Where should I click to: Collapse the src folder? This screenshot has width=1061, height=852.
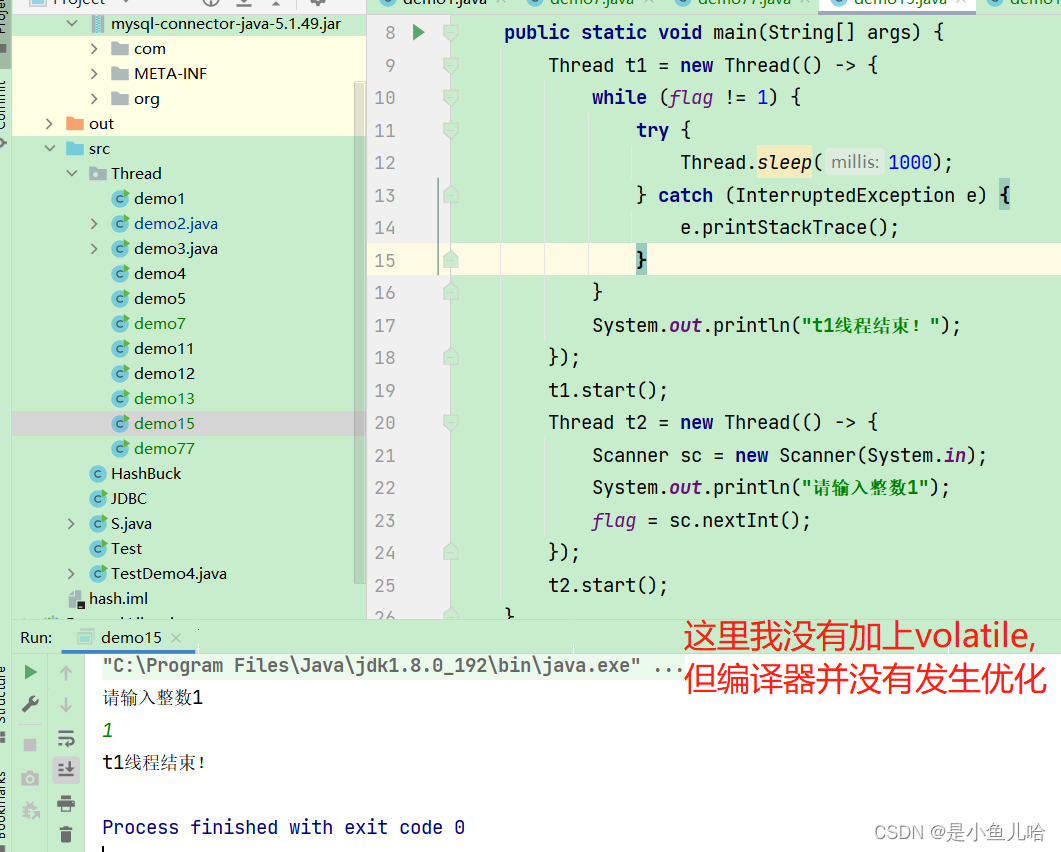point(49,148)
